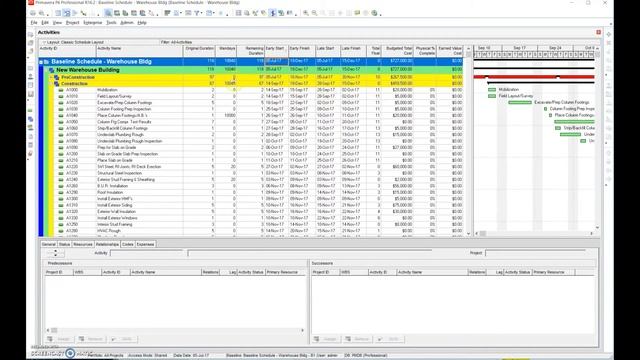Click the group and sort toolbar icon
640x360 pixels.
(209, 13)
